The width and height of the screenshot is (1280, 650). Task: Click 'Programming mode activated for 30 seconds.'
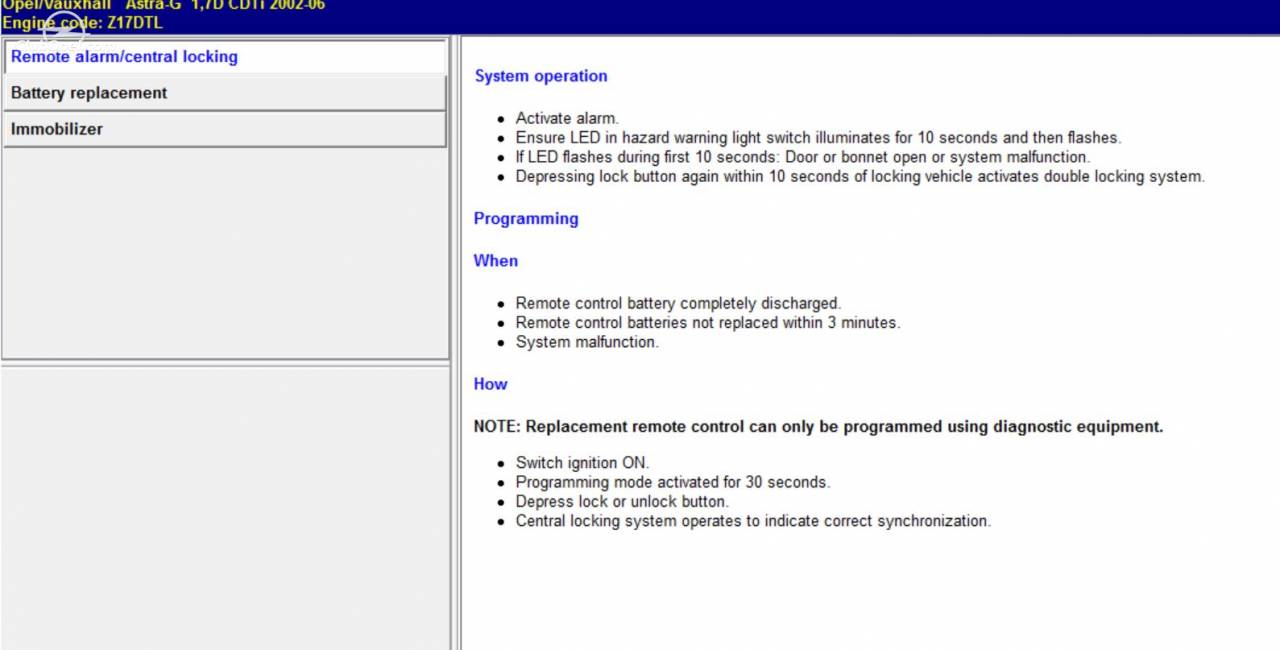click(x=673, y=482)
